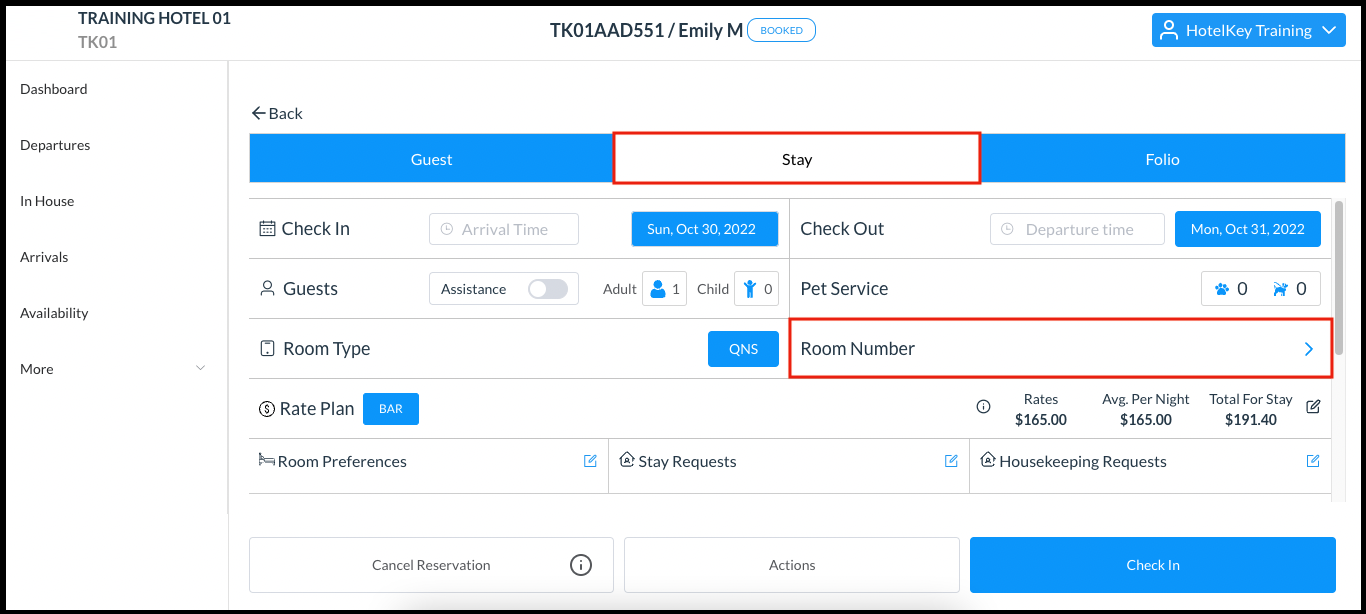Click the vertical scrollbar of stay panel

pos(1339,278)
